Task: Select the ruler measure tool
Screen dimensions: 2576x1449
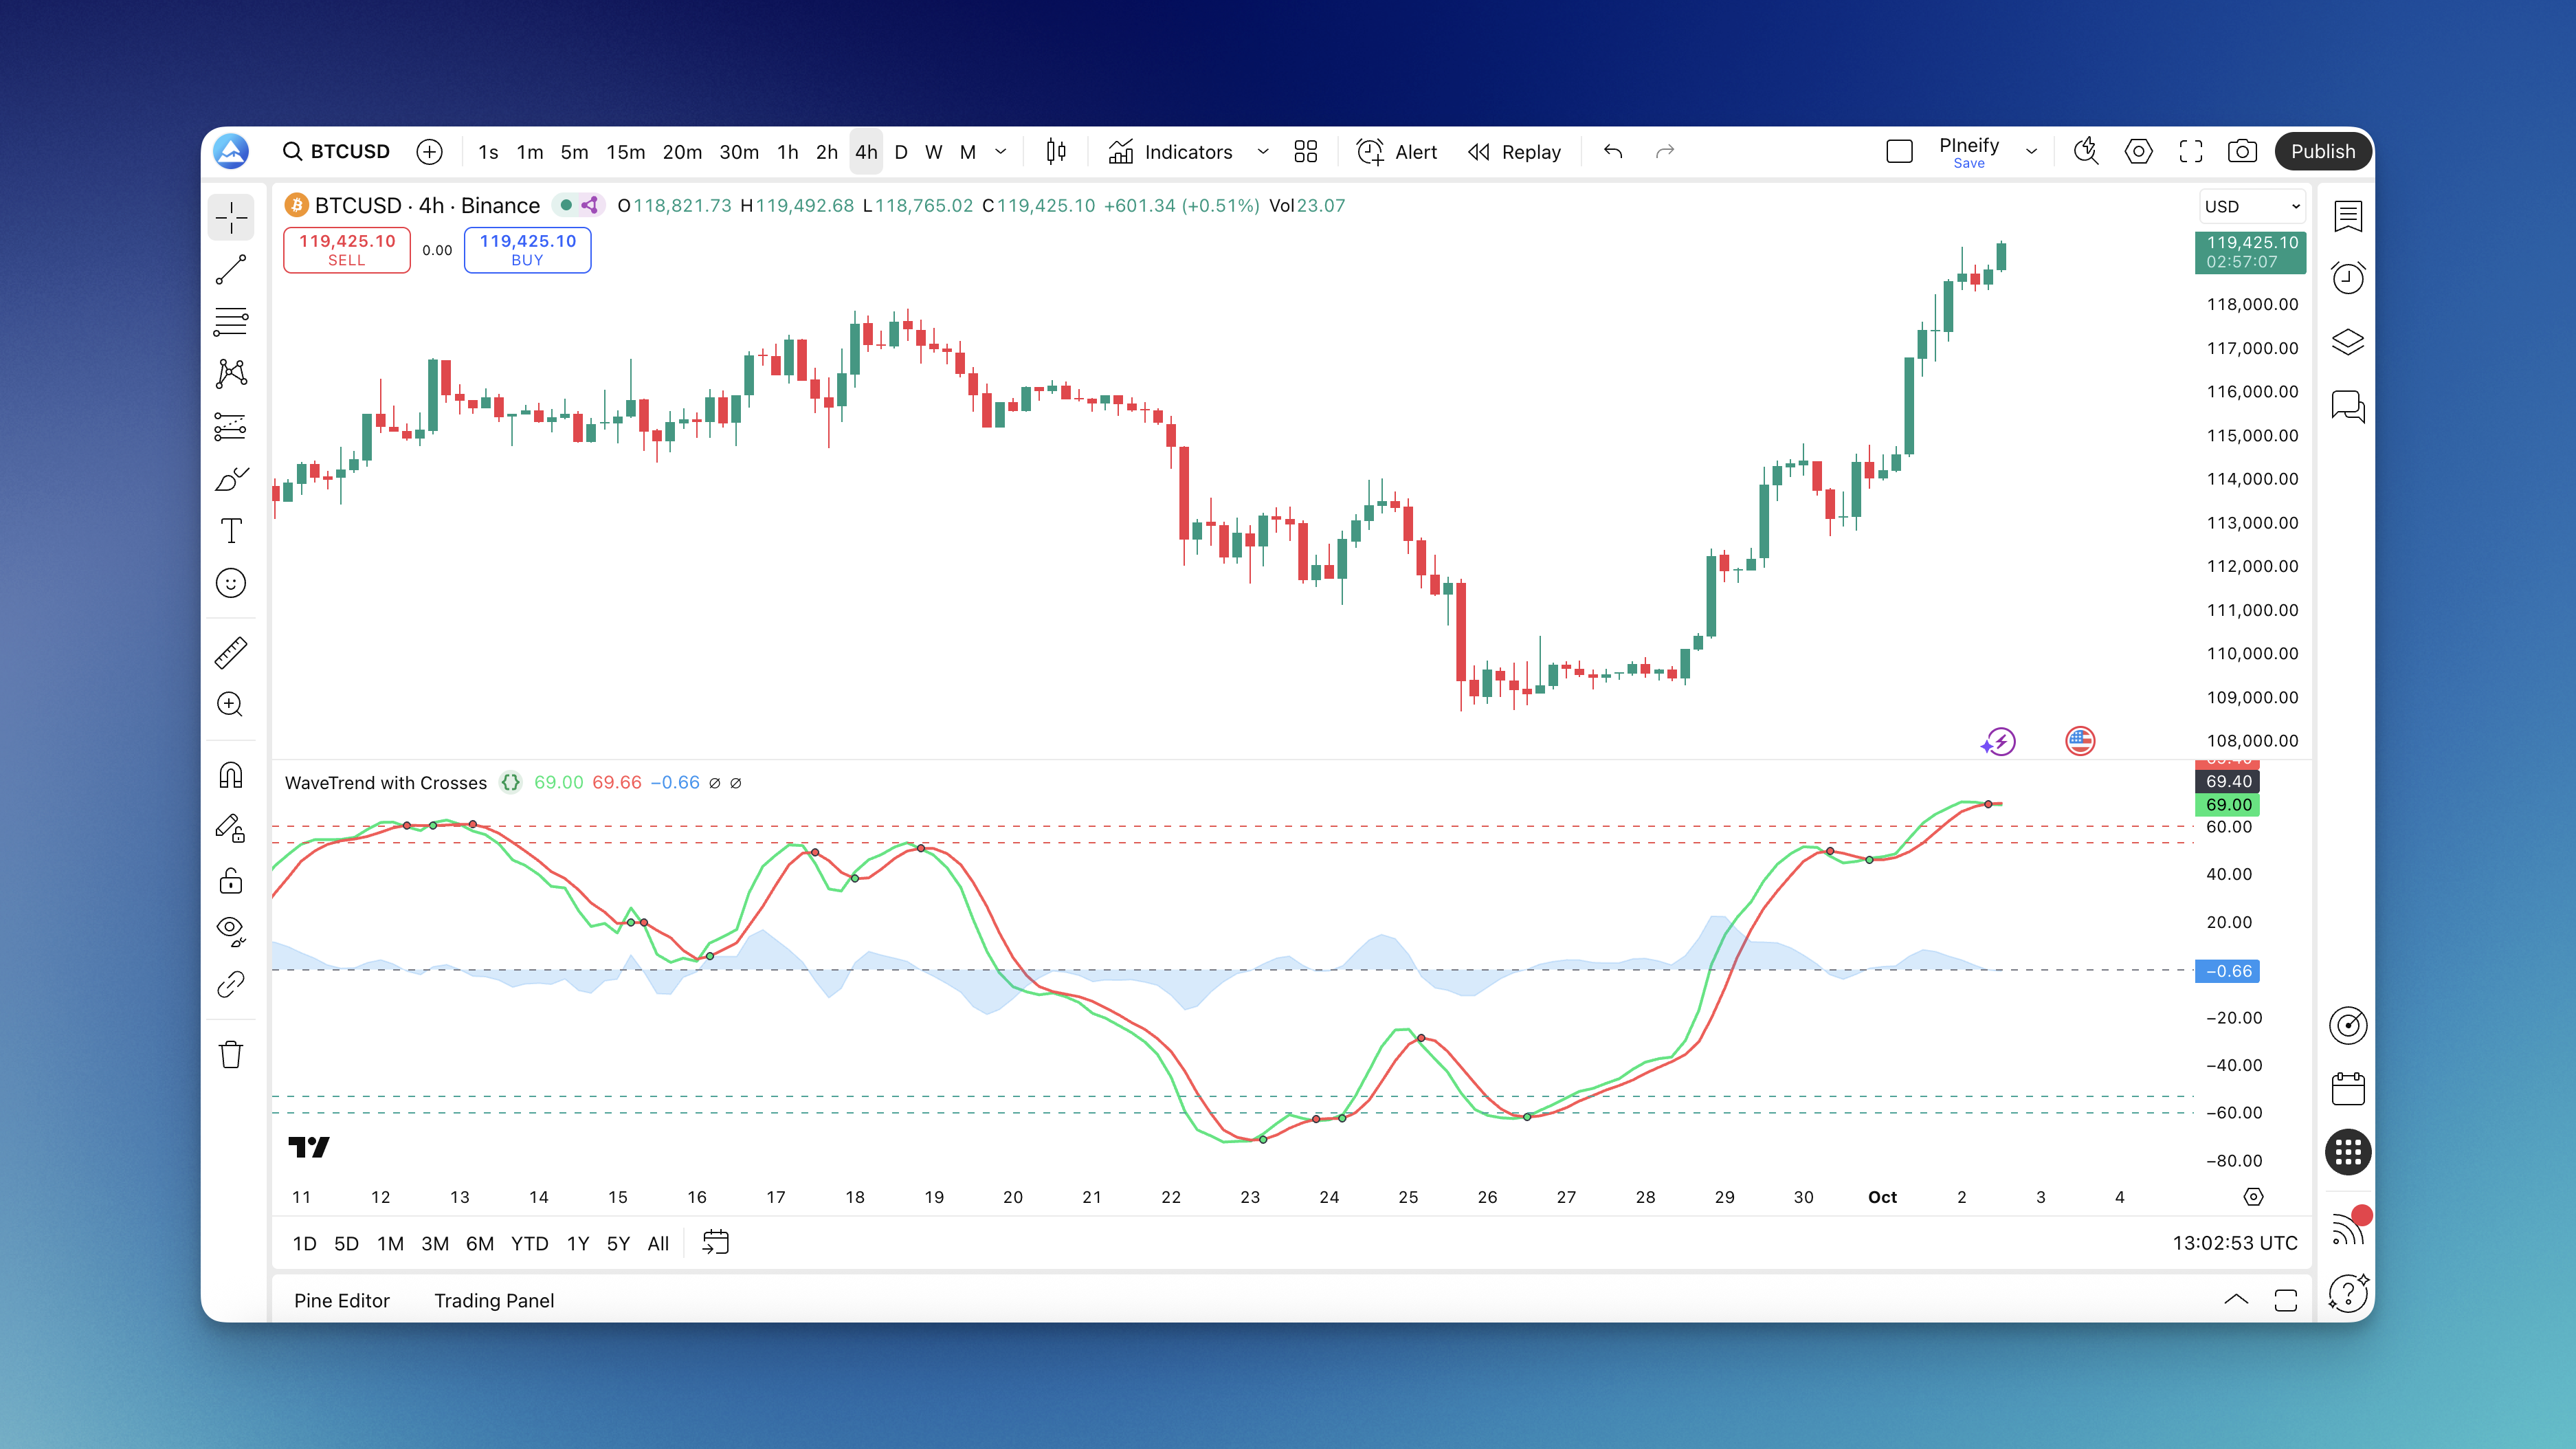Action: [x=231, y=653]
